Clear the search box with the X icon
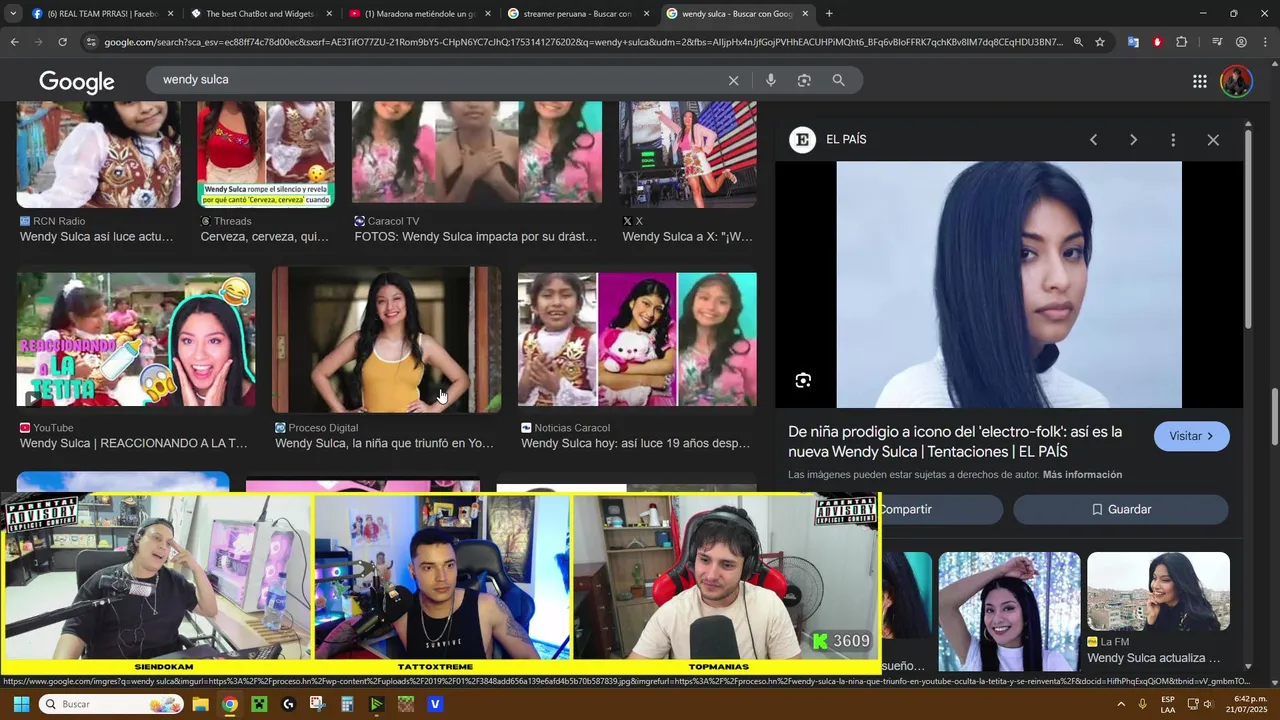 733,80
